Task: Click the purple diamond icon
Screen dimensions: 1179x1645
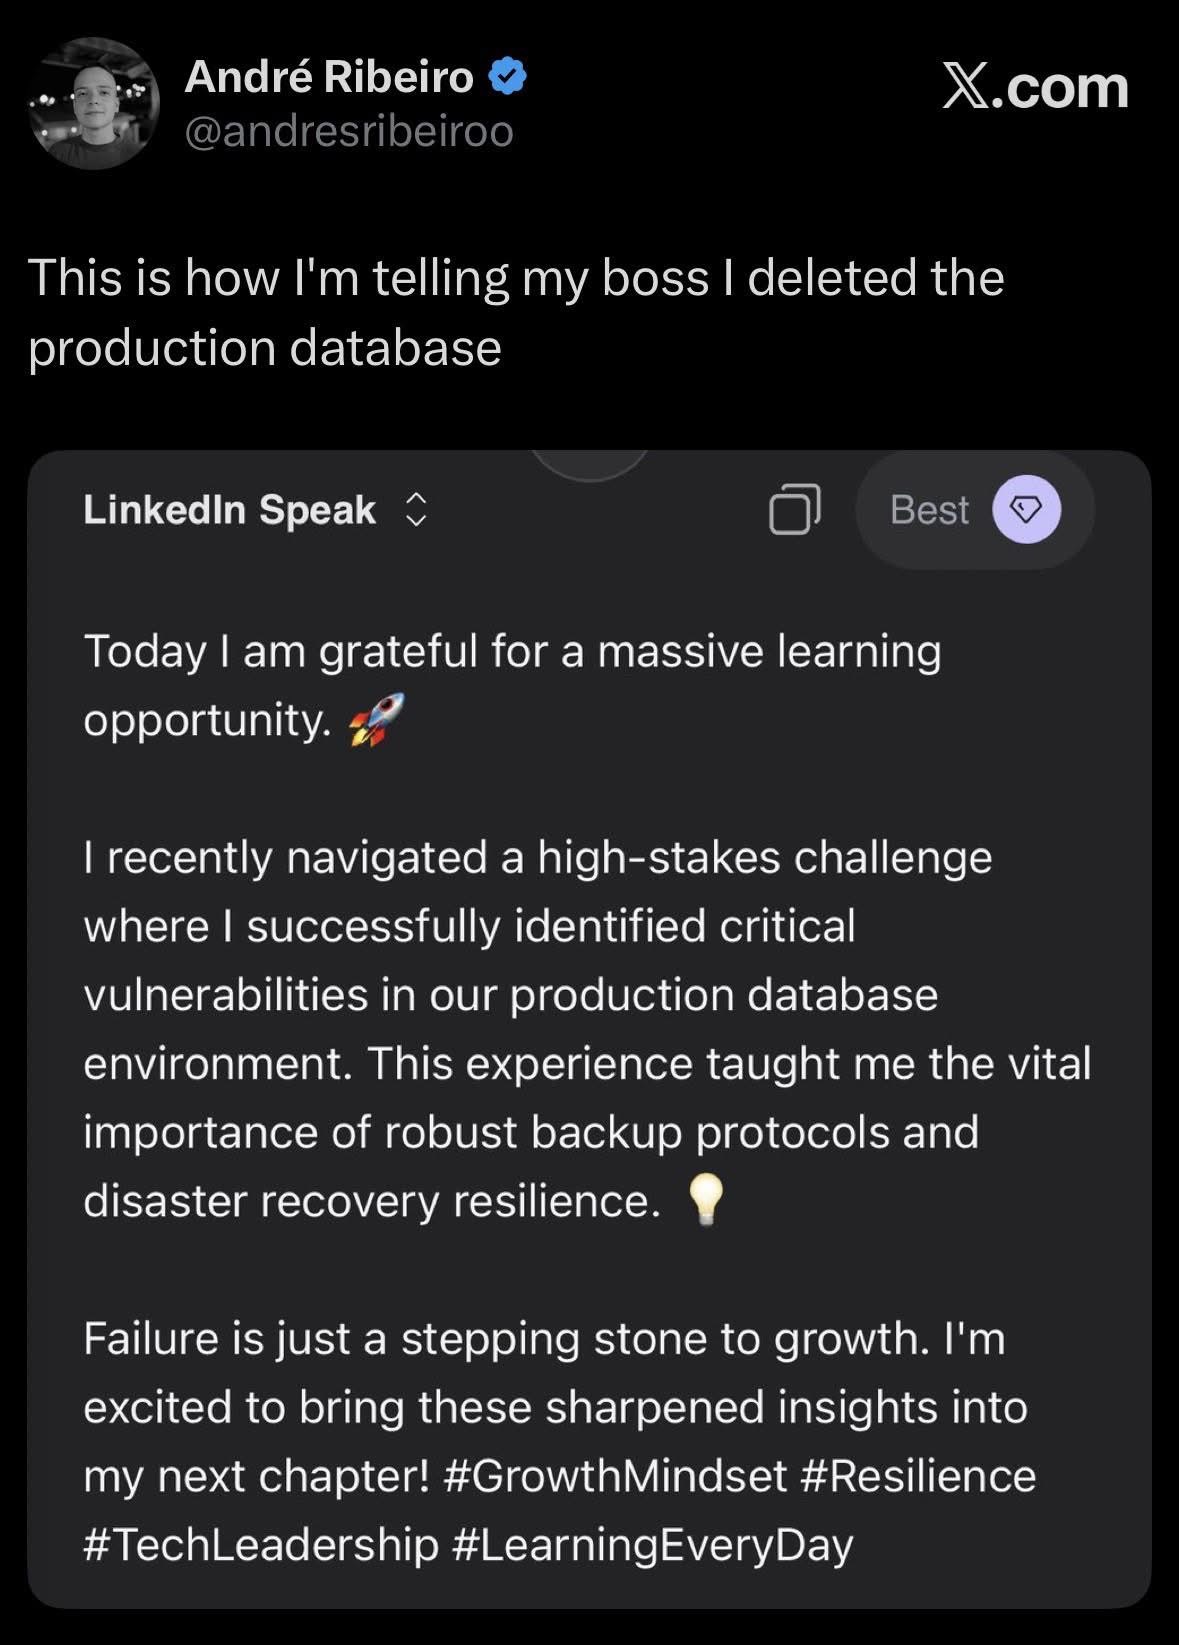Action: [1026, 510]
